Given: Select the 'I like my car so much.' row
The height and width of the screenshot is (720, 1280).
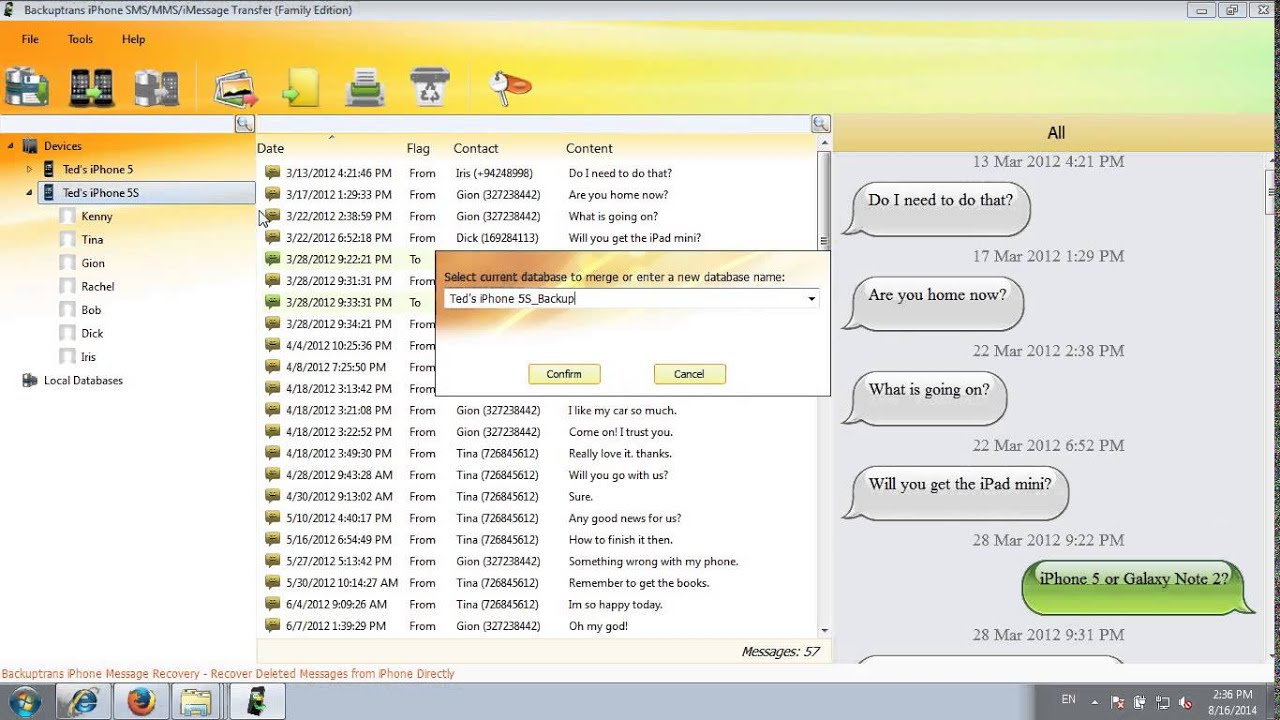Looking at the screenshot, I should click(537, 410).
